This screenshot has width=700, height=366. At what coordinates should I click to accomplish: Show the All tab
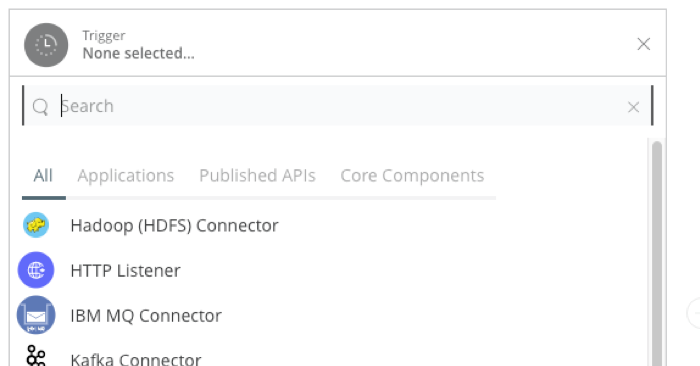pyautogui.click(x=43, y=176)
